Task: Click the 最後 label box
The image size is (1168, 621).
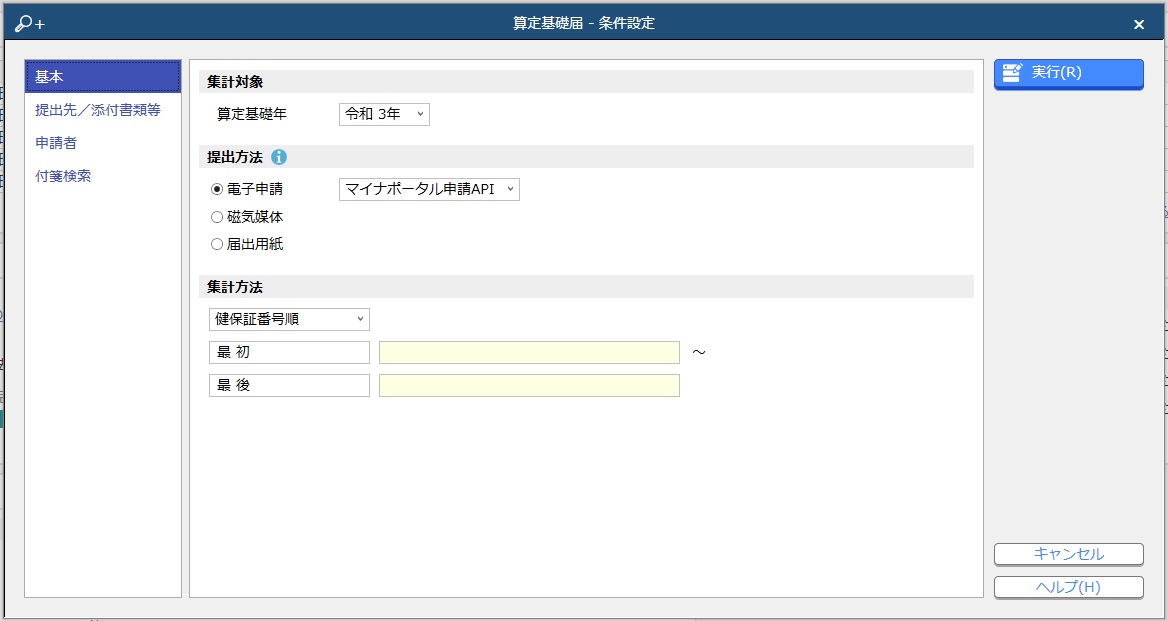Action: coord(289,385)
